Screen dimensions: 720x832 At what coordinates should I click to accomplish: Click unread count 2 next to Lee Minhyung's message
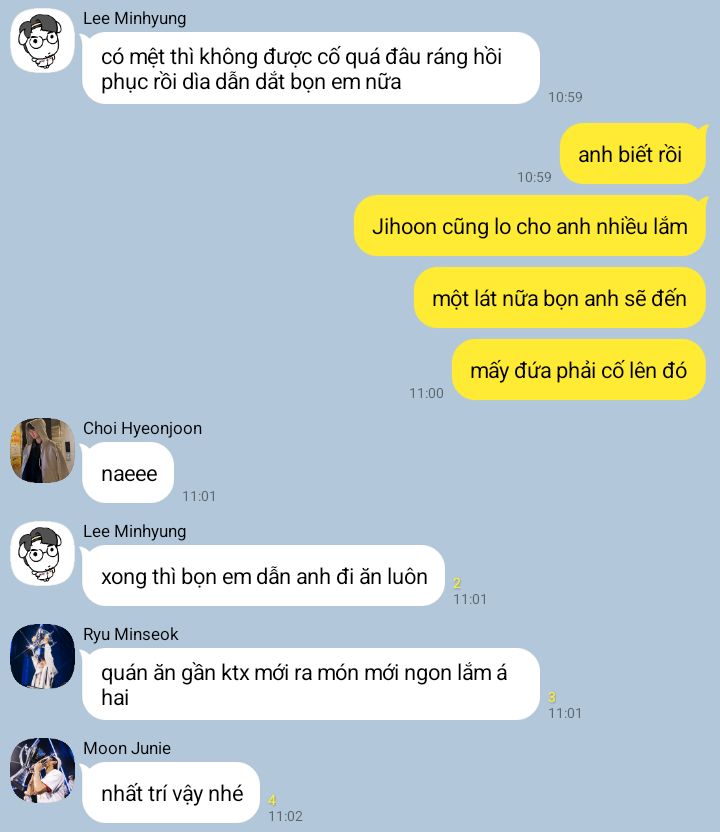coord(457,583)
